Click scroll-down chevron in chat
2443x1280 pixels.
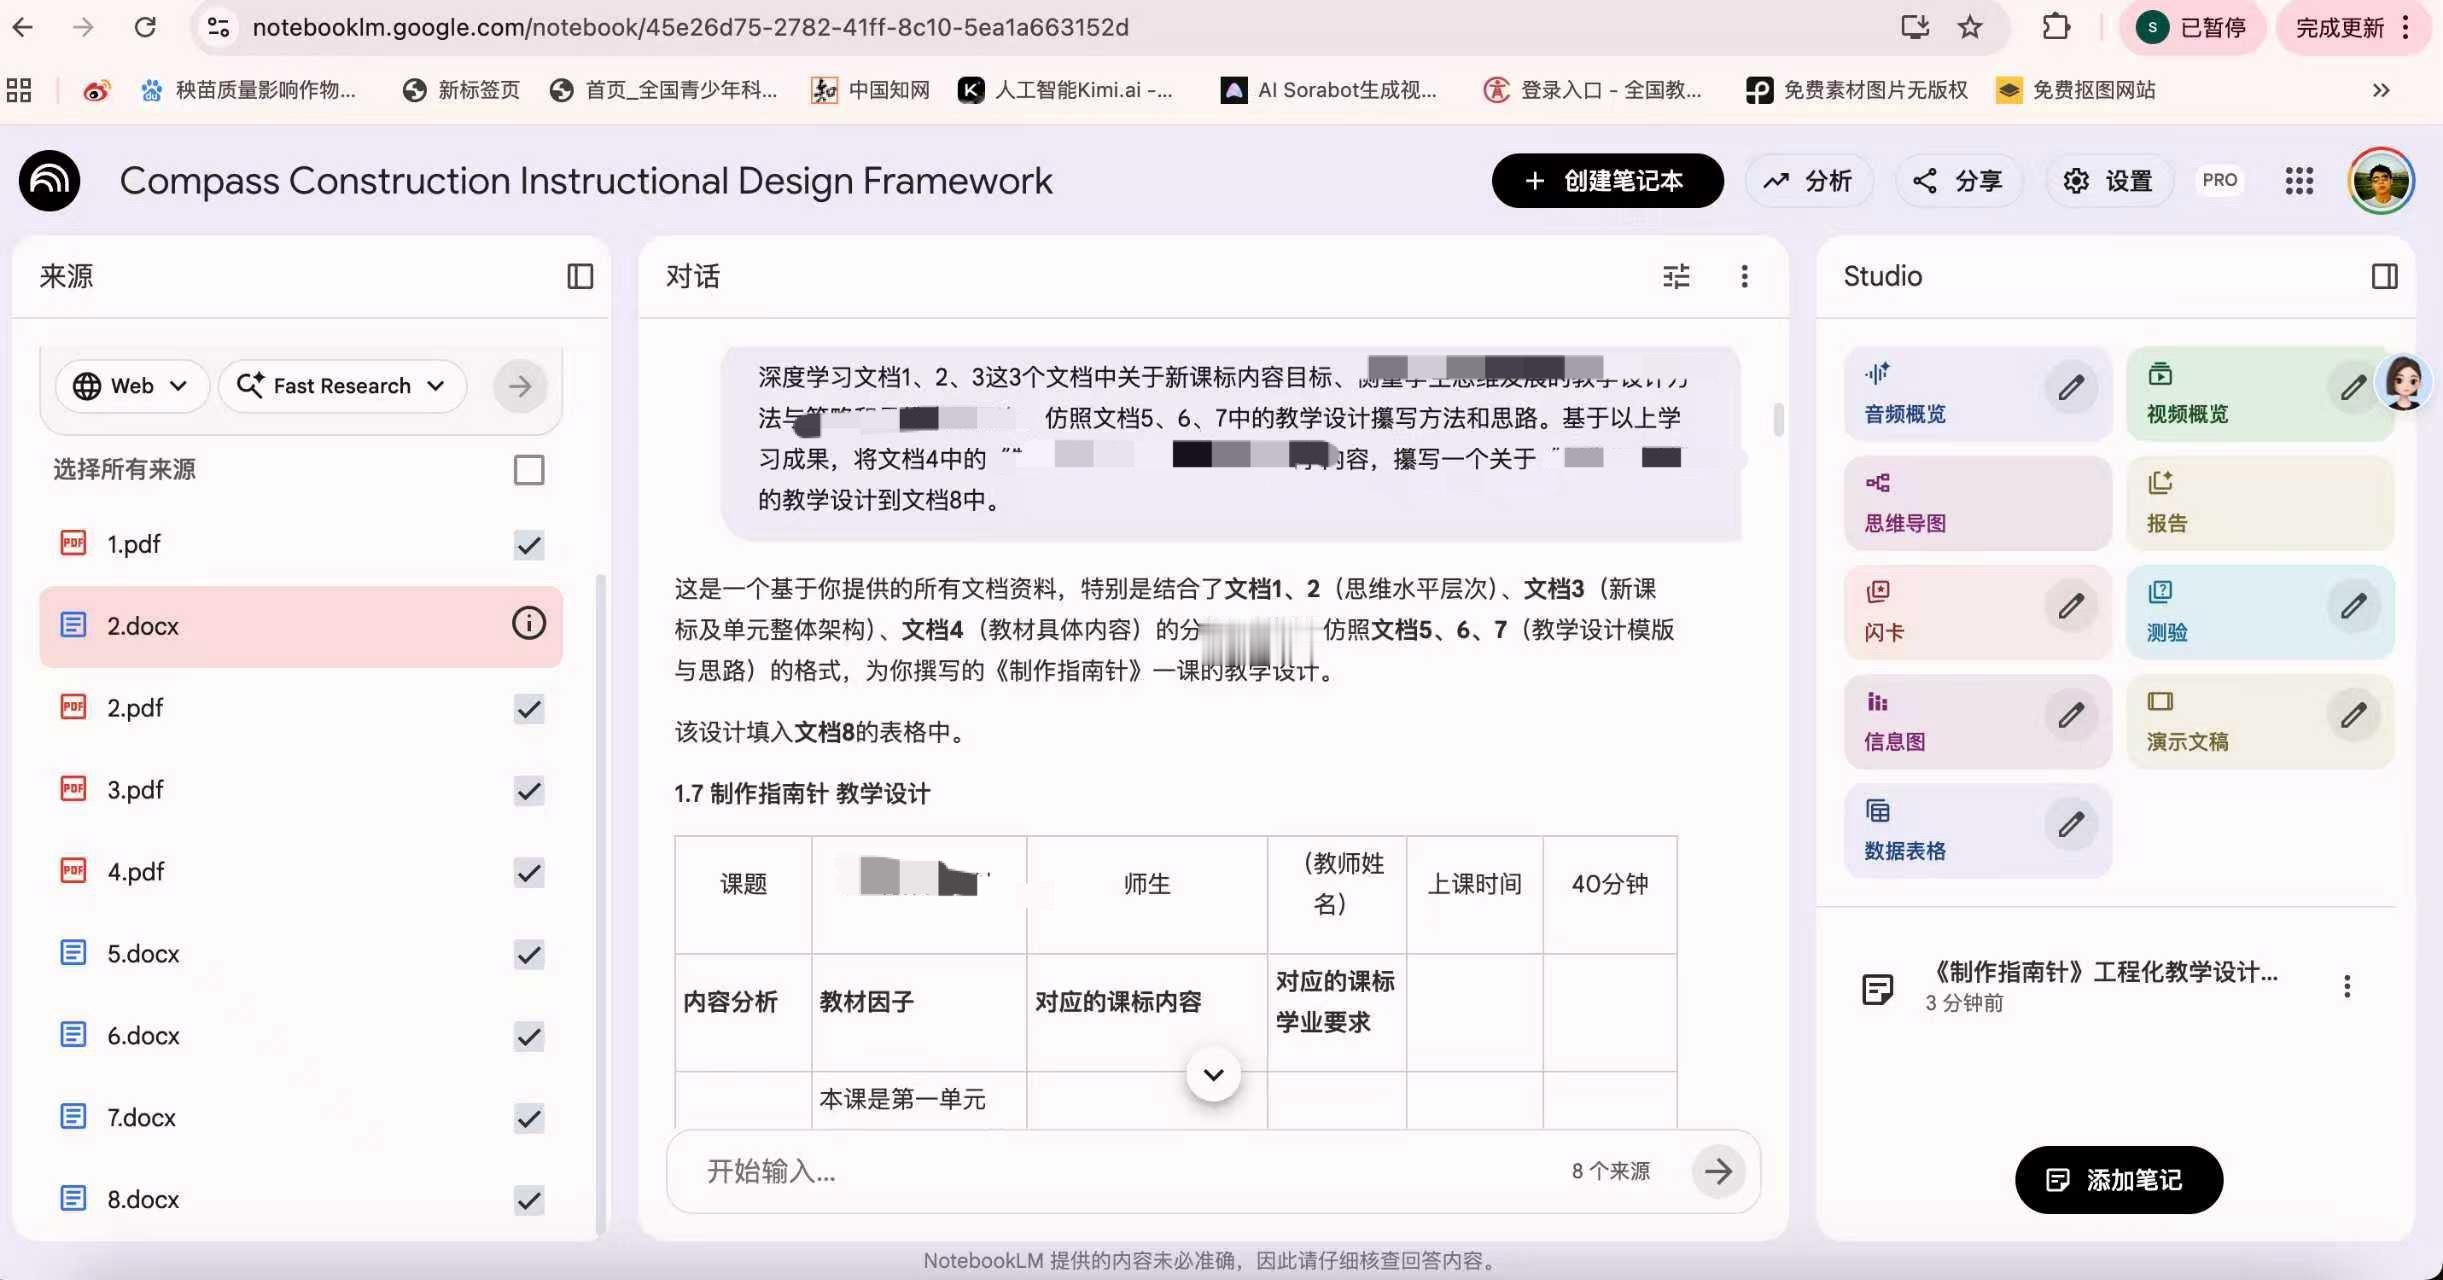click(1213, 1075)
